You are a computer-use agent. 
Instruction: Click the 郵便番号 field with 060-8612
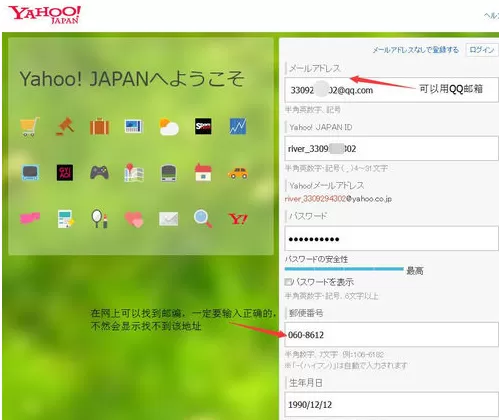(x=391, y=335)
